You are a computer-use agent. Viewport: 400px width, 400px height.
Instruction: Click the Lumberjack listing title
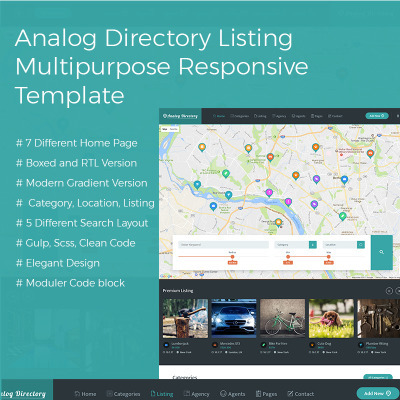(x=180, y=343)
